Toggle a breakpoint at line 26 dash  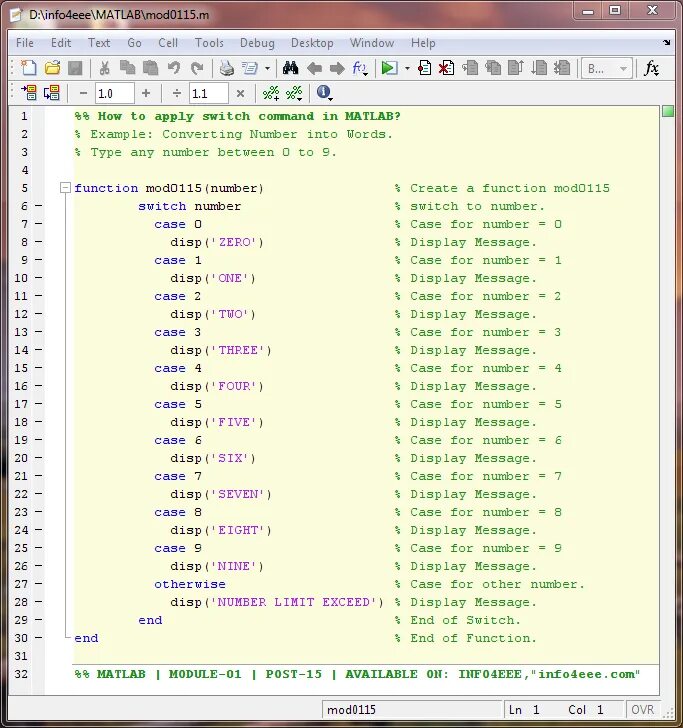tap(39, 566)
